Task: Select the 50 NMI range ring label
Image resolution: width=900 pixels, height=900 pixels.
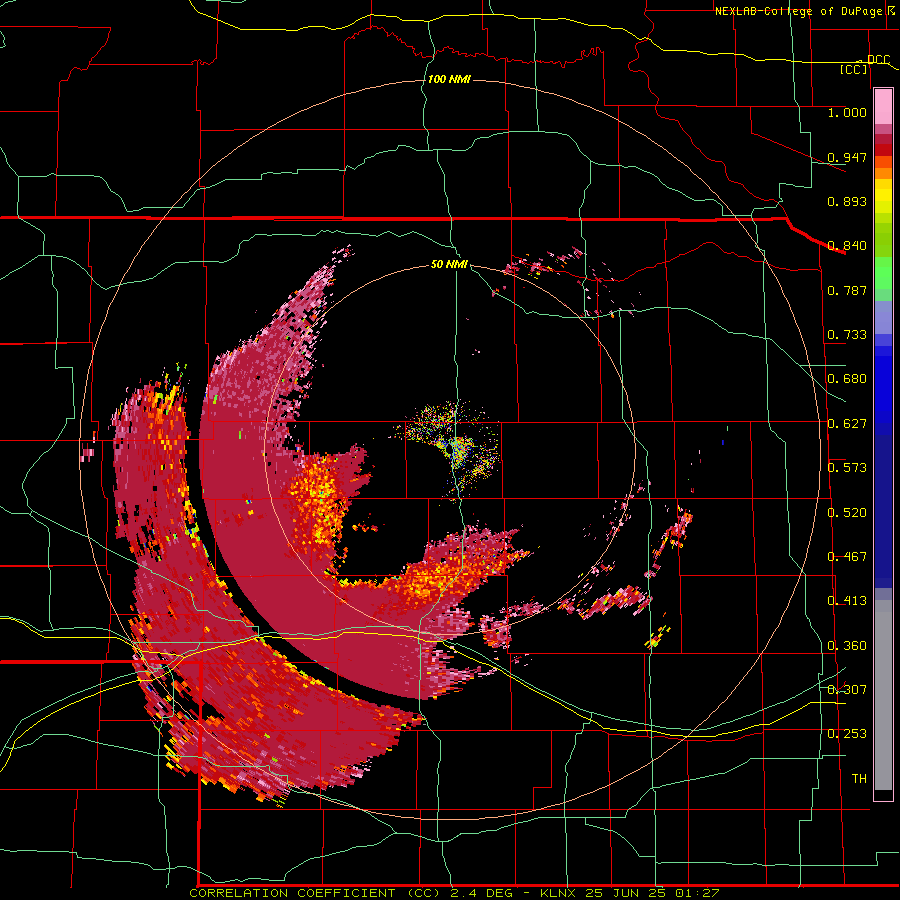Action: click(449, 264)
